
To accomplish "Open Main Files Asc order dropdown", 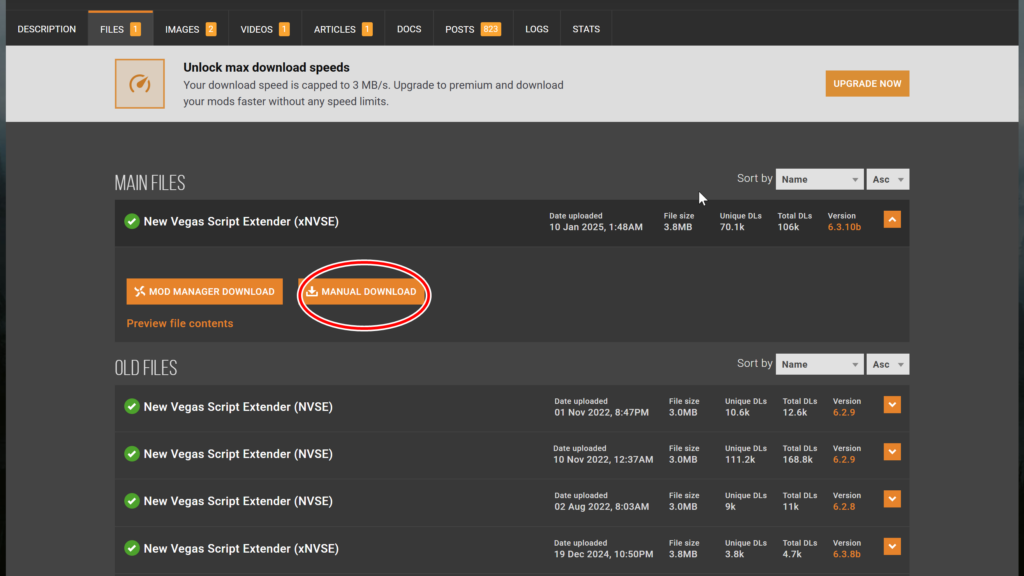I will 887,180.
